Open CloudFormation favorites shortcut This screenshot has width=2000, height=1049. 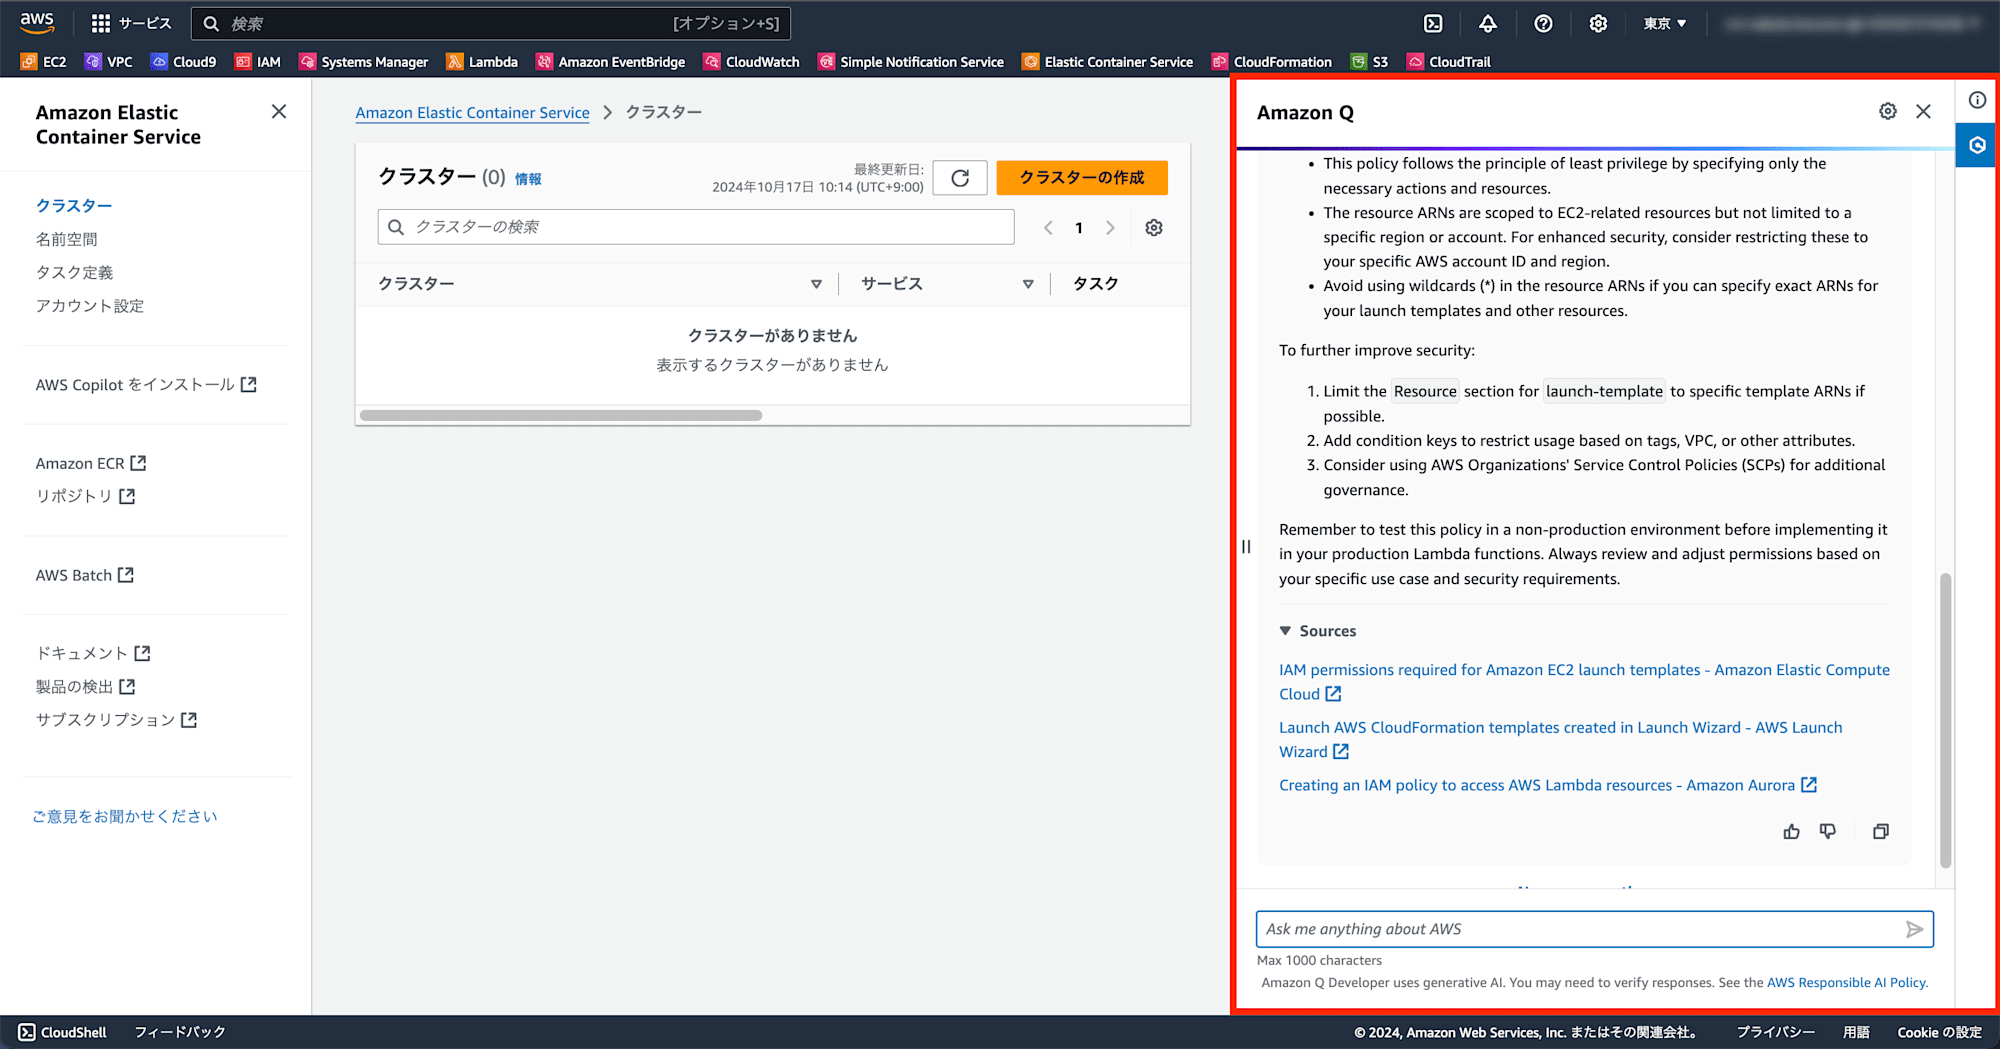pos(1272,62)
